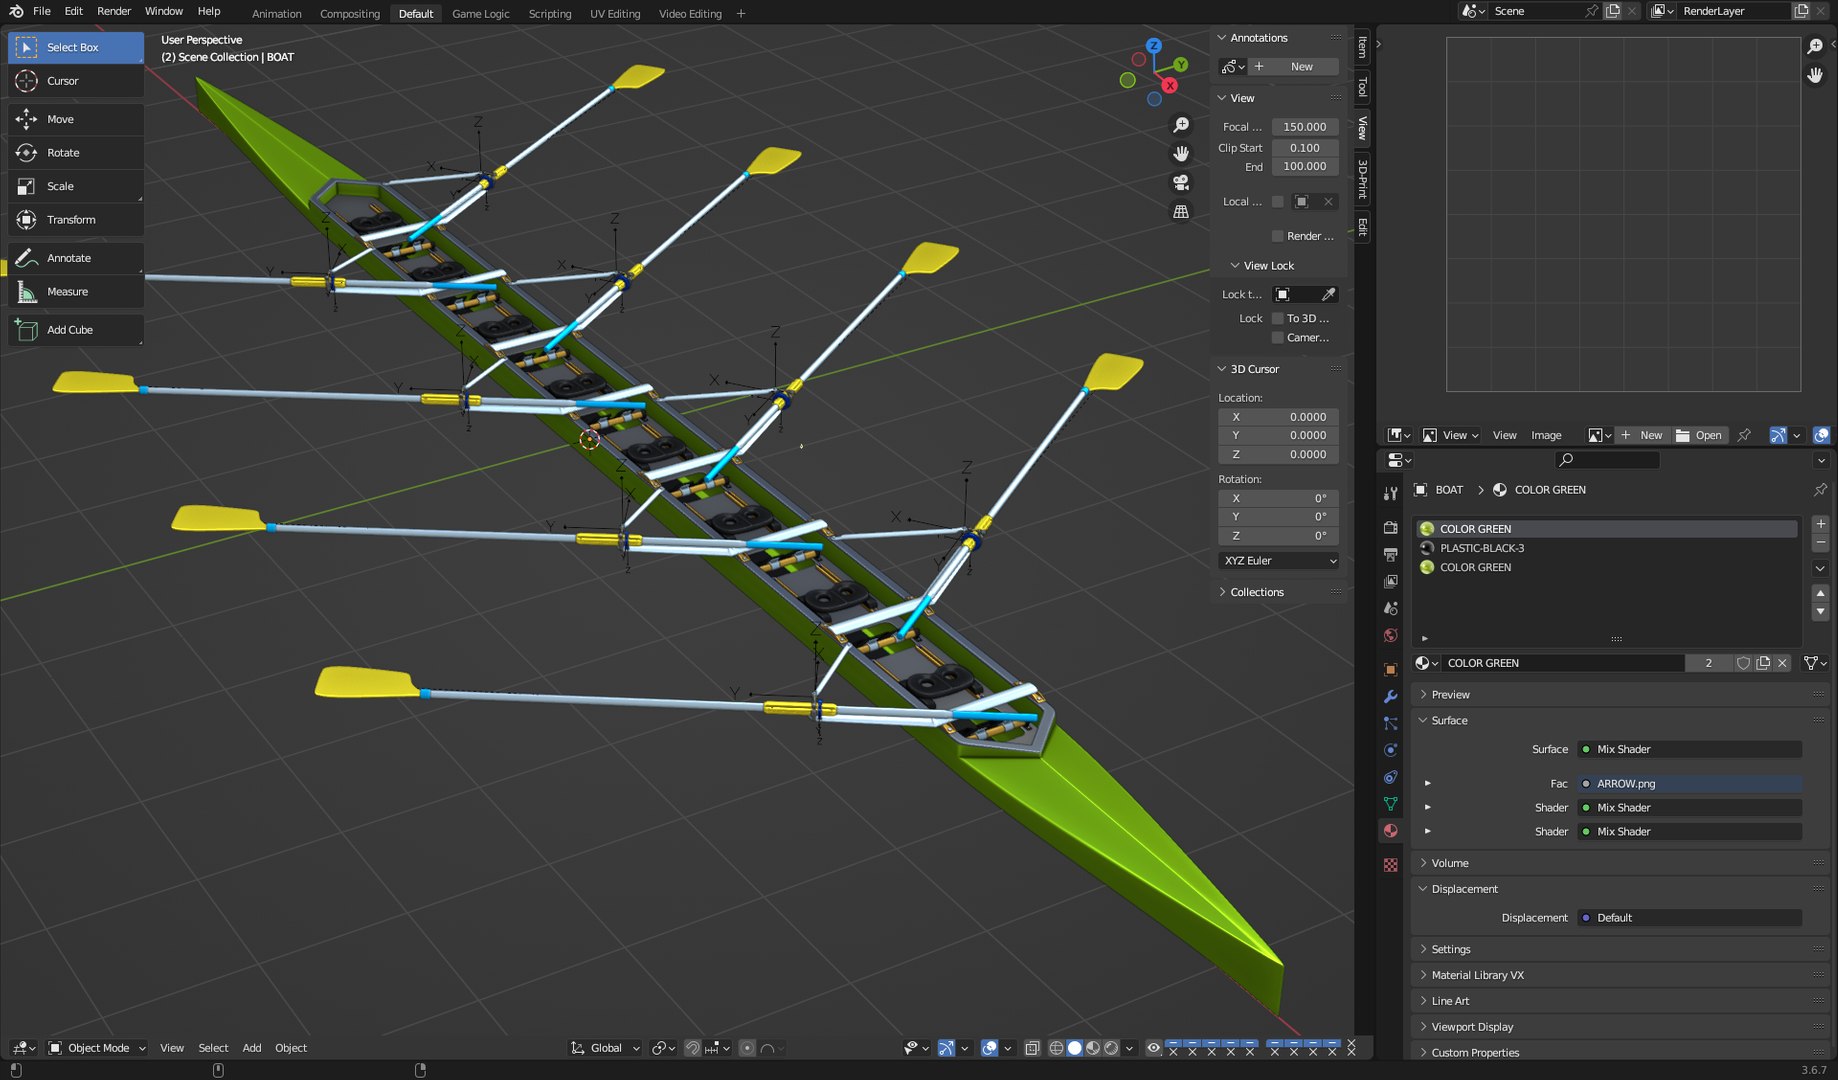Viewport: 1838px width, 1080px height.
Task: Enable the Render Region checkbox
Action: [x=1277, y=236]
